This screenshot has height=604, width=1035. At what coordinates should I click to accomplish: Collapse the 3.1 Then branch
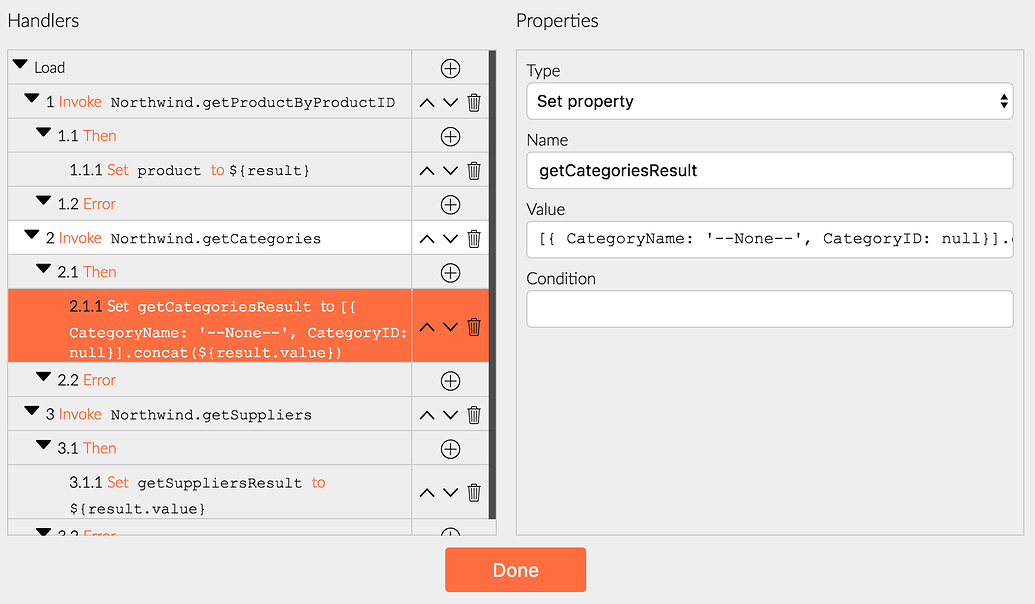click(x=44, y=445)
